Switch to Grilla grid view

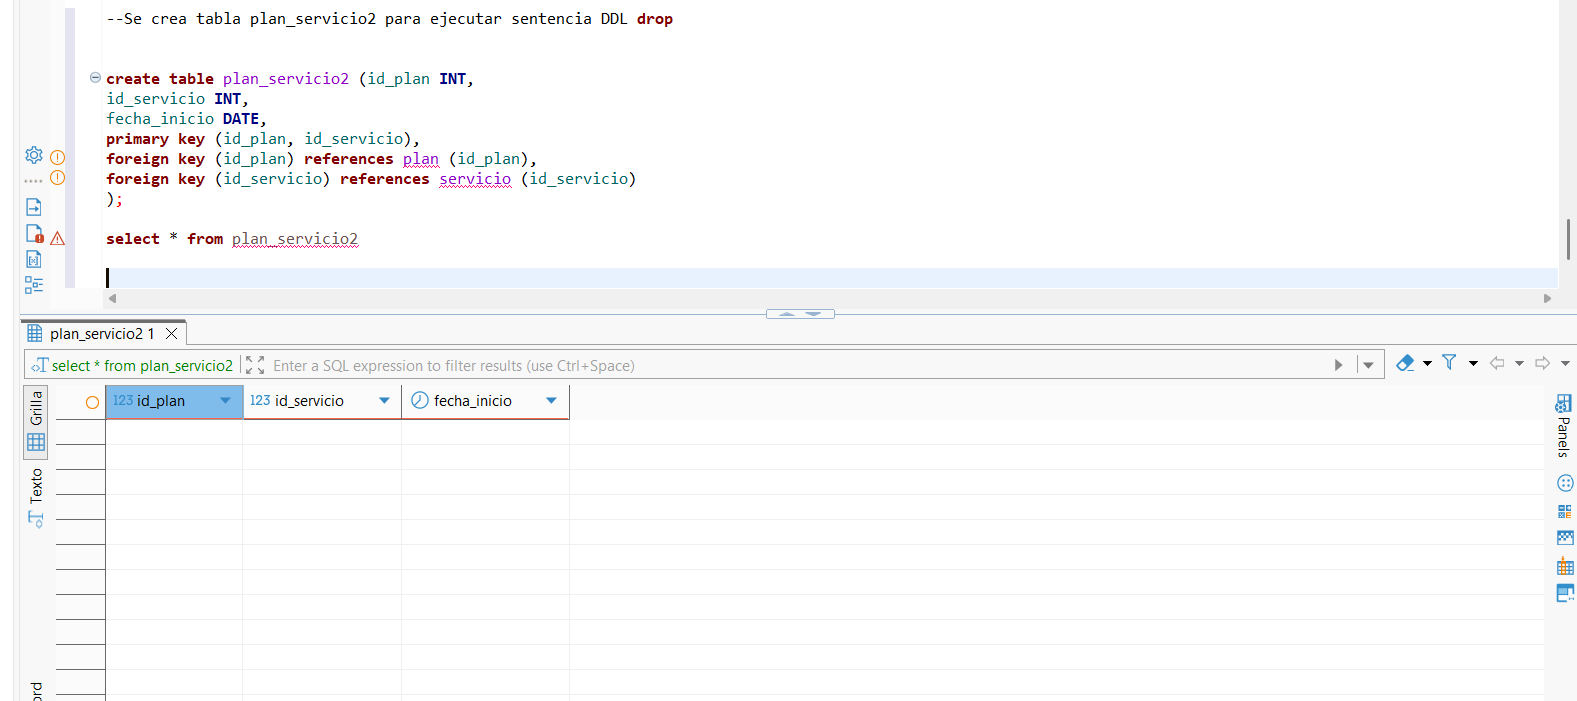coord(36,421)
